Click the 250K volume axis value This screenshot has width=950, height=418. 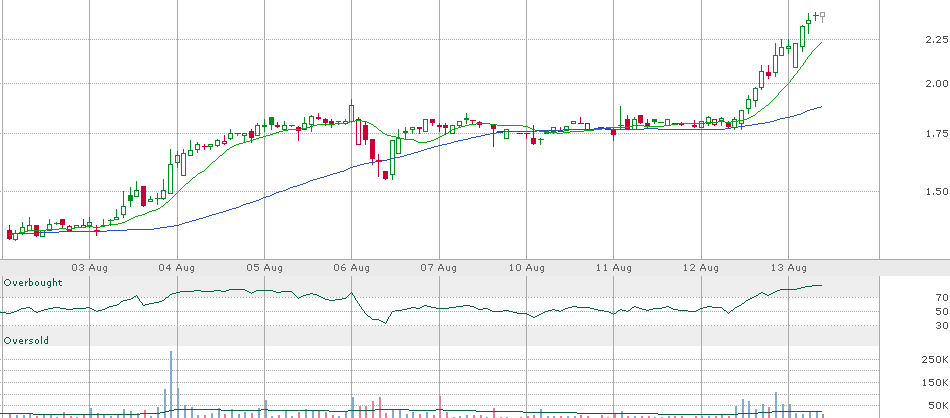coord(937,360)
